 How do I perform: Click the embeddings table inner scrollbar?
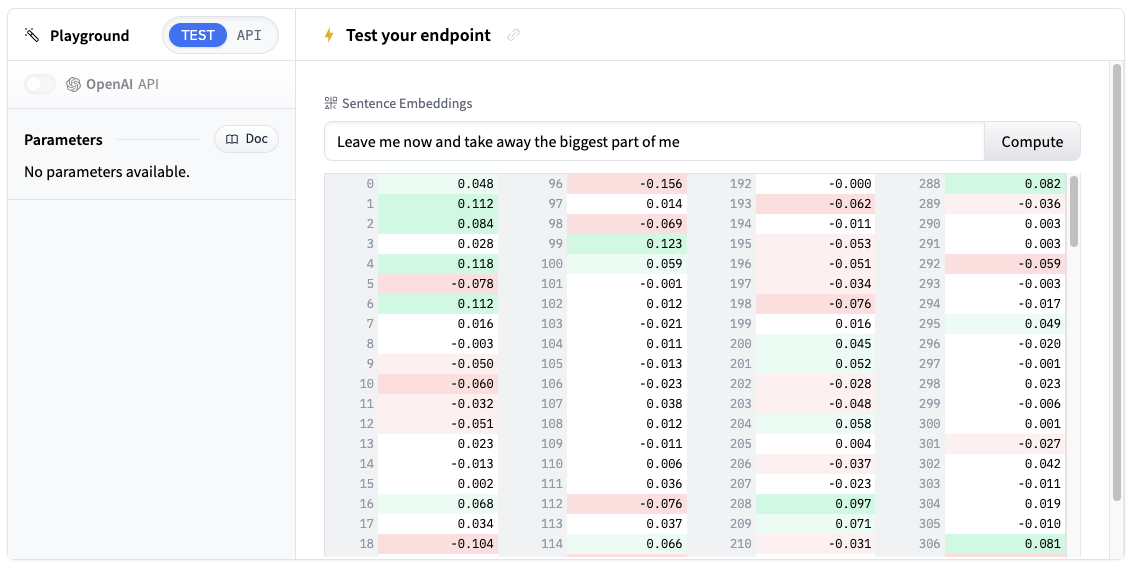(x=1074, y=212)
